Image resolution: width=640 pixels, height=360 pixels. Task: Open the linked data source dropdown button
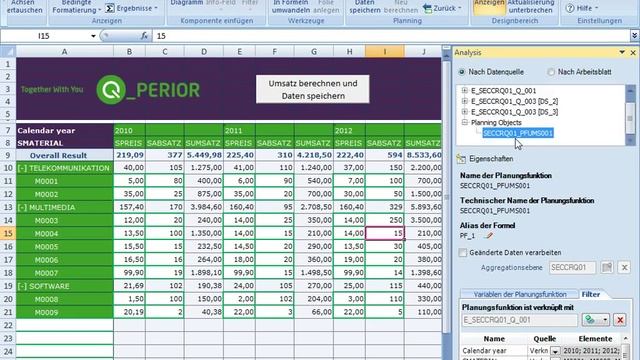(x=596, y=320)
